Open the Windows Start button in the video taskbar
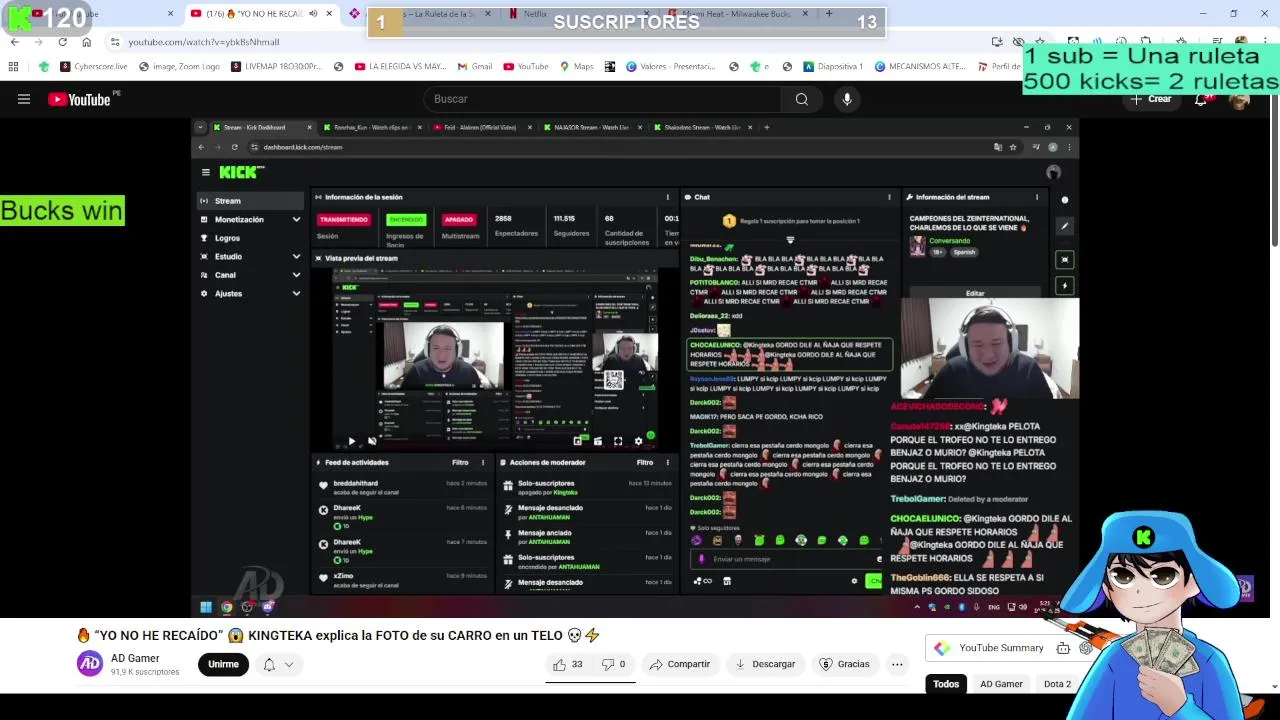Screen dimensions: 1280x720 click(x=205, y=607)
